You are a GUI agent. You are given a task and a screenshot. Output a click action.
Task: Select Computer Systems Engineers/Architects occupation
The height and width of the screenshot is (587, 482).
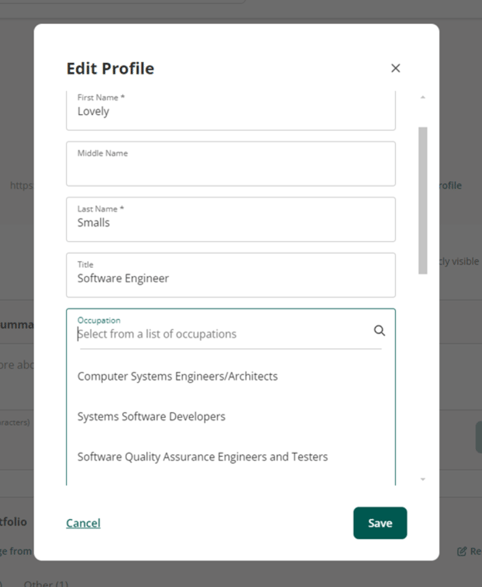click(177, 376)
